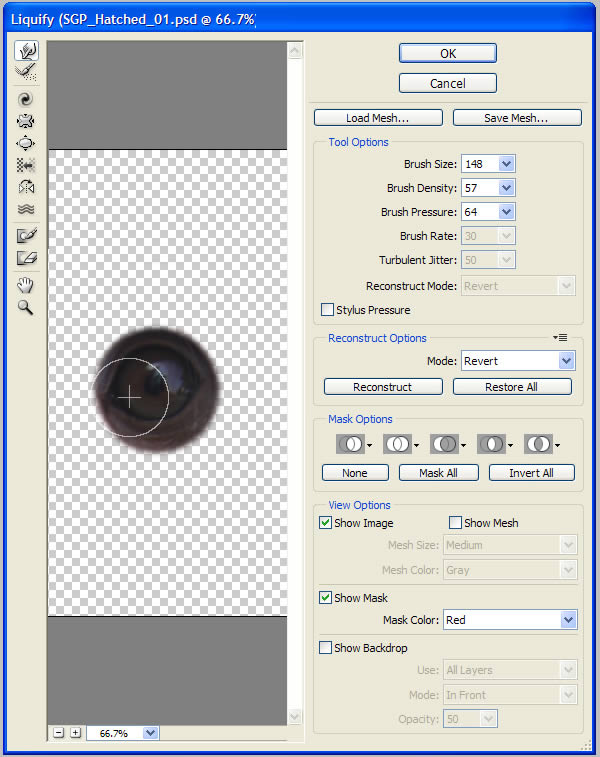Uncheck the Show Image checkbox
The width and height of the screenshot is (600, 757).
pos(325,522)
